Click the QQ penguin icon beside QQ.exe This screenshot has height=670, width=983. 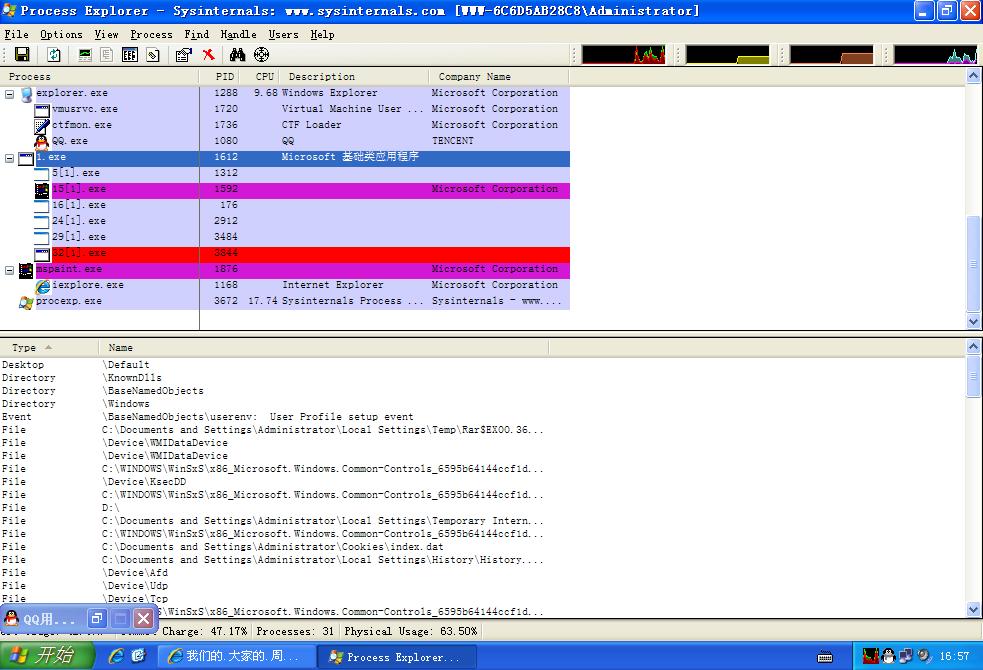[x=42, y=141]
